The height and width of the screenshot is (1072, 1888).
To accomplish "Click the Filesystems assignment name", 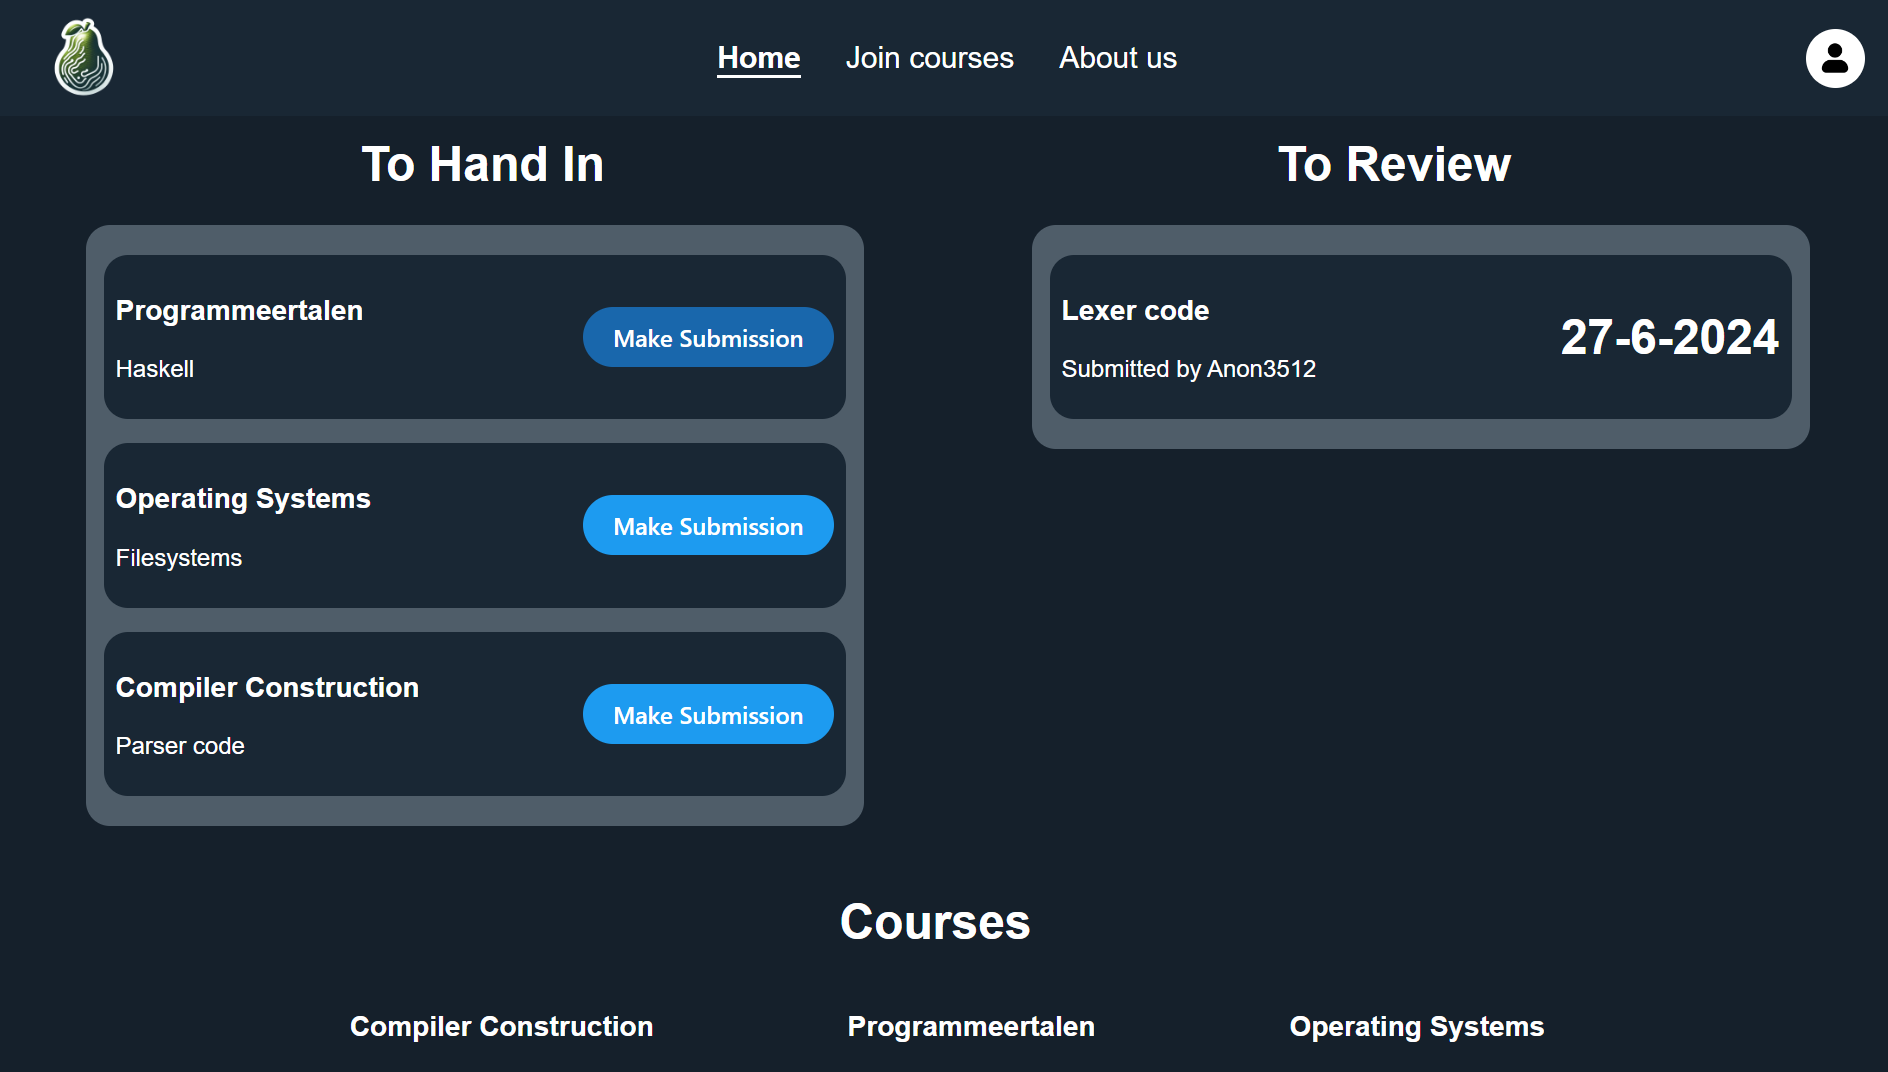I will pyautogui.click(x=179, y=558).
